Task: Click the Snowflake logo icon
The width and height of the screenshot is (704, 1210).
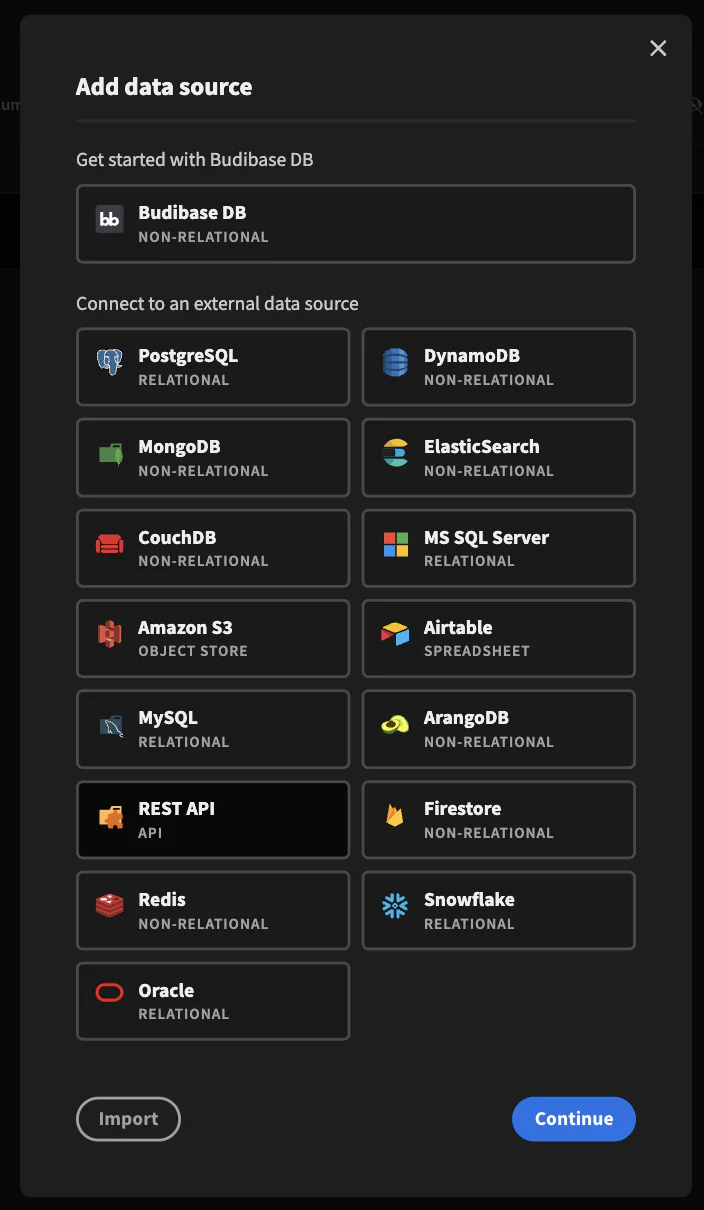Action: point(395,907)
